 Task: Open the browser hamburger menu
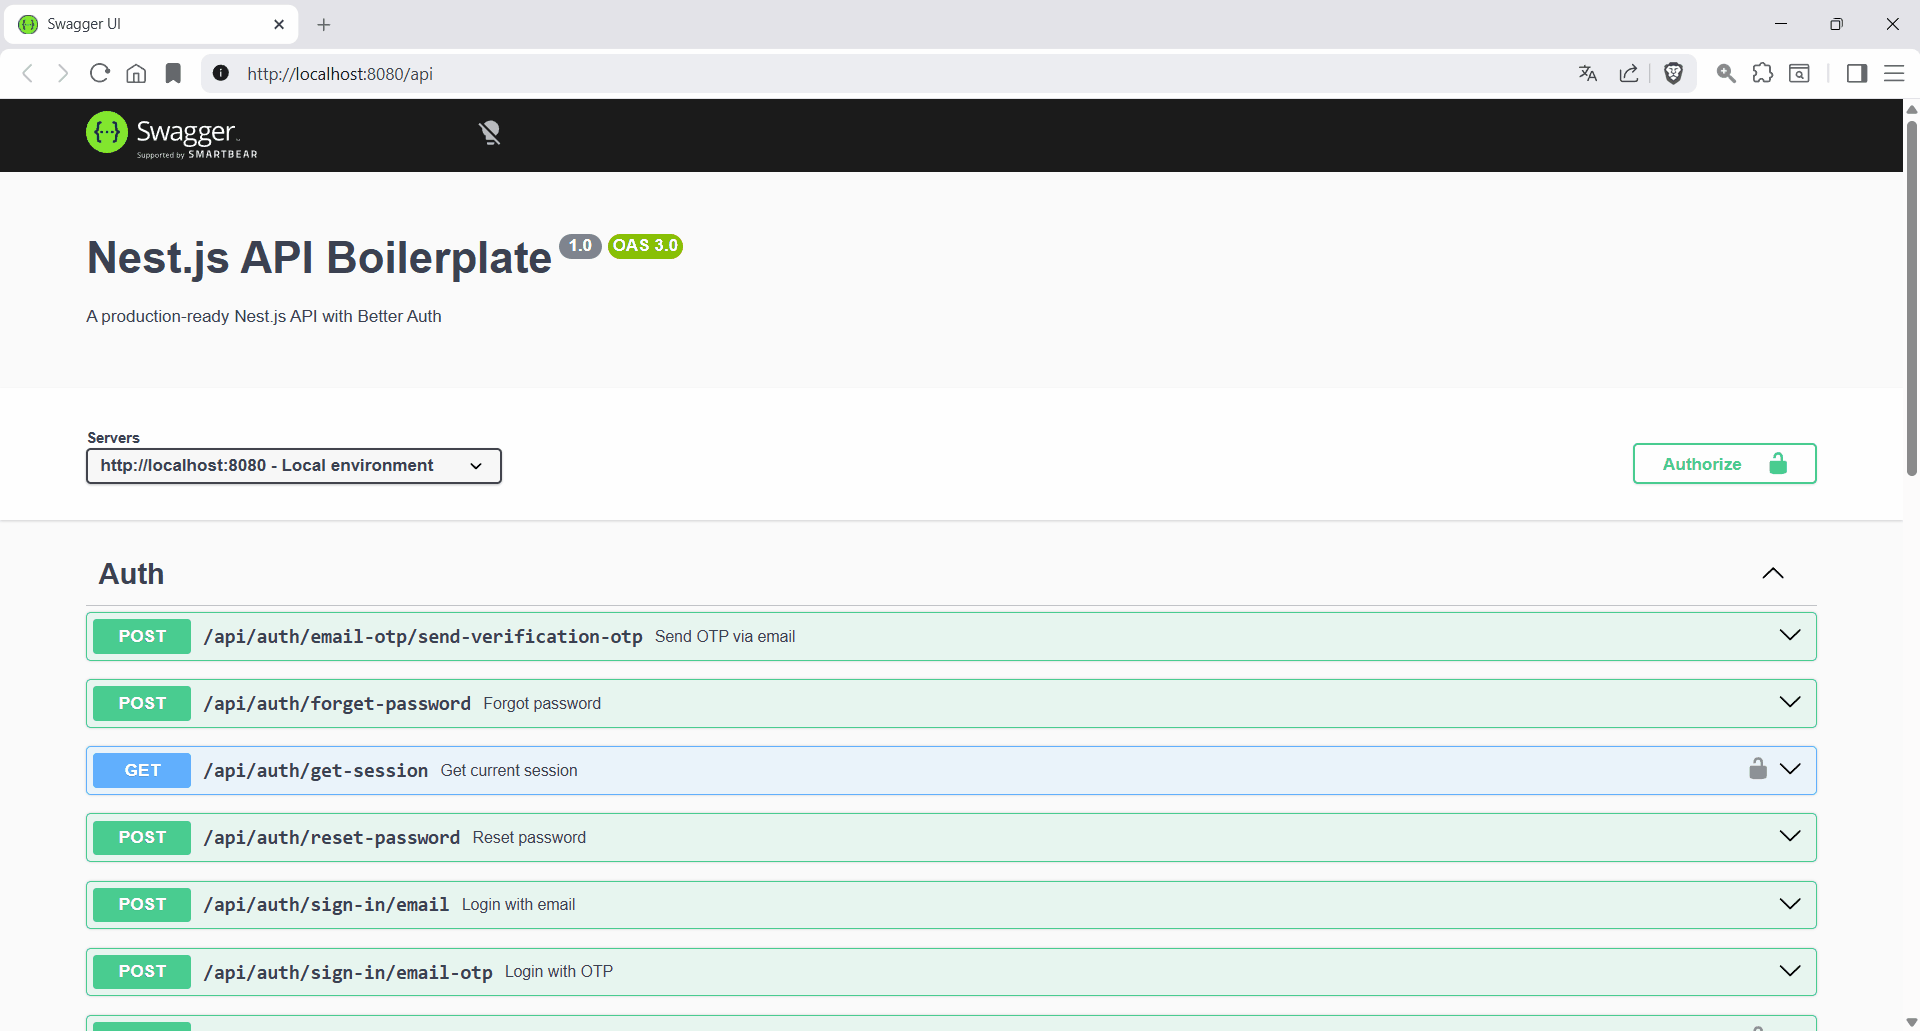pyautogui.click(x=1894, y=73)
